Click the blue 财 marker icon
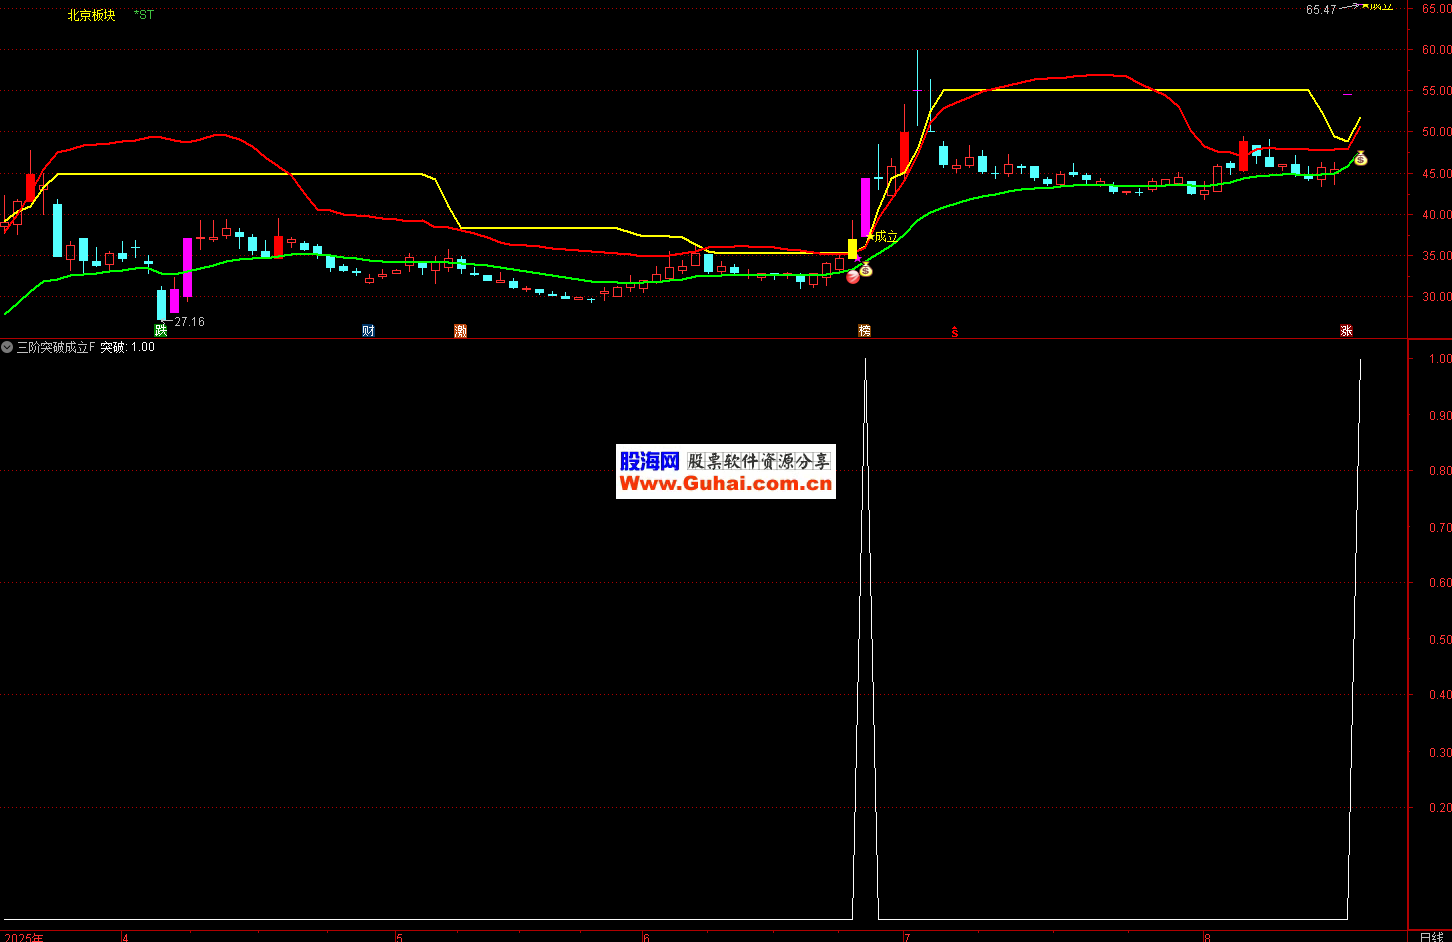Viewport: 1452px width, 942px height. click(x=368, y=331)
